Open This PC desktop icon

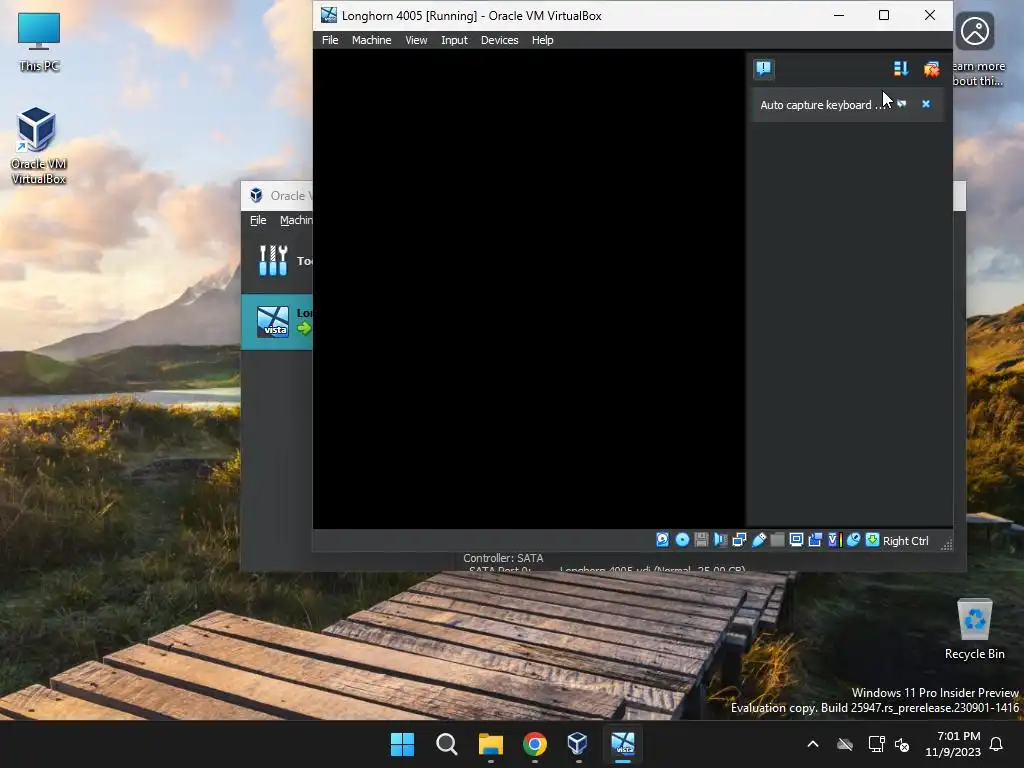click(39, 41)
